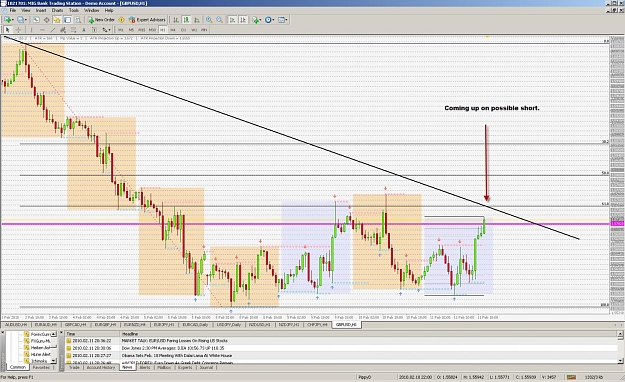Select the arrow Cursor tool
625x382 pixels.
tap(7, 30)
